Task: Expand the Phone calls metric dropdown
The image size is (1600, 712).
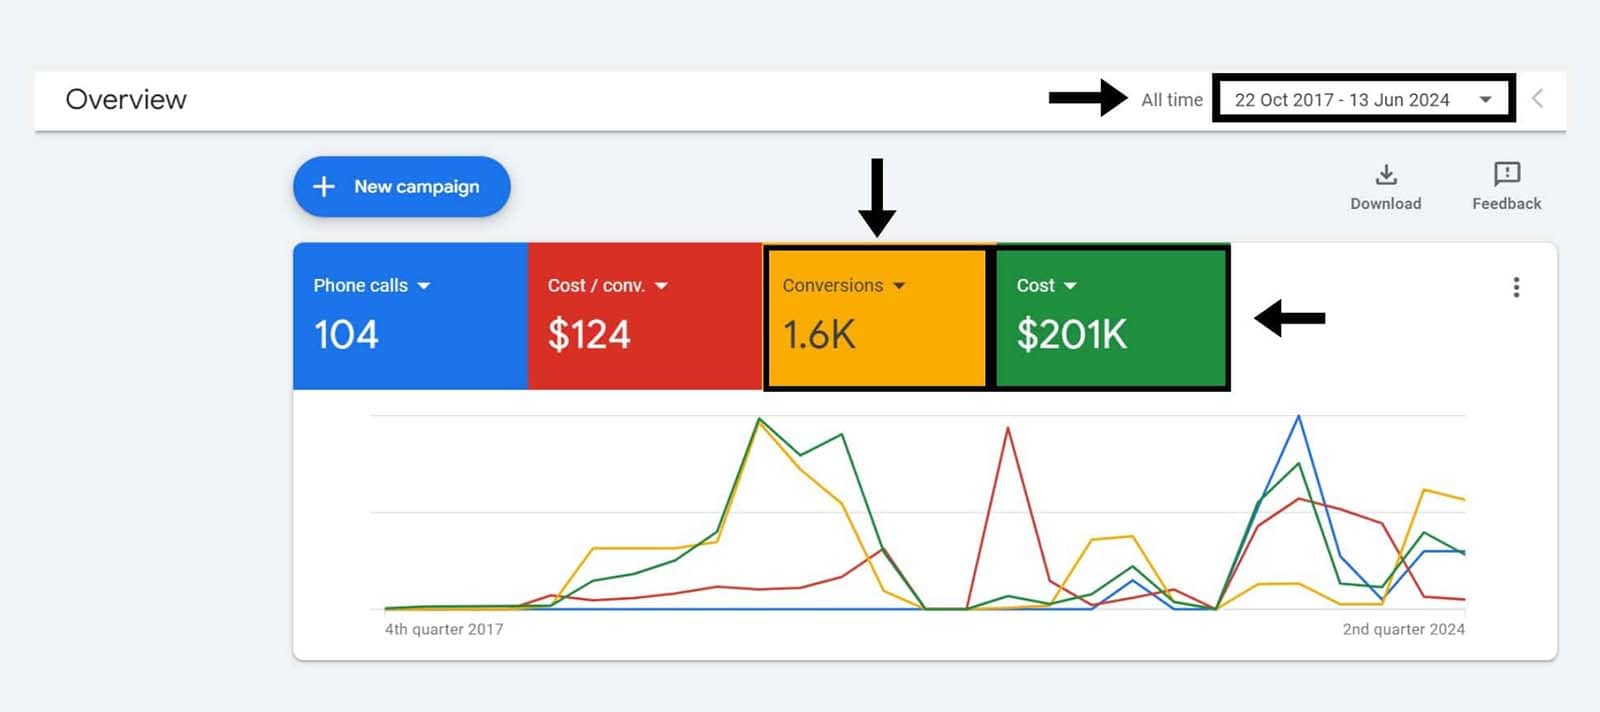Action: pos(424,286)
